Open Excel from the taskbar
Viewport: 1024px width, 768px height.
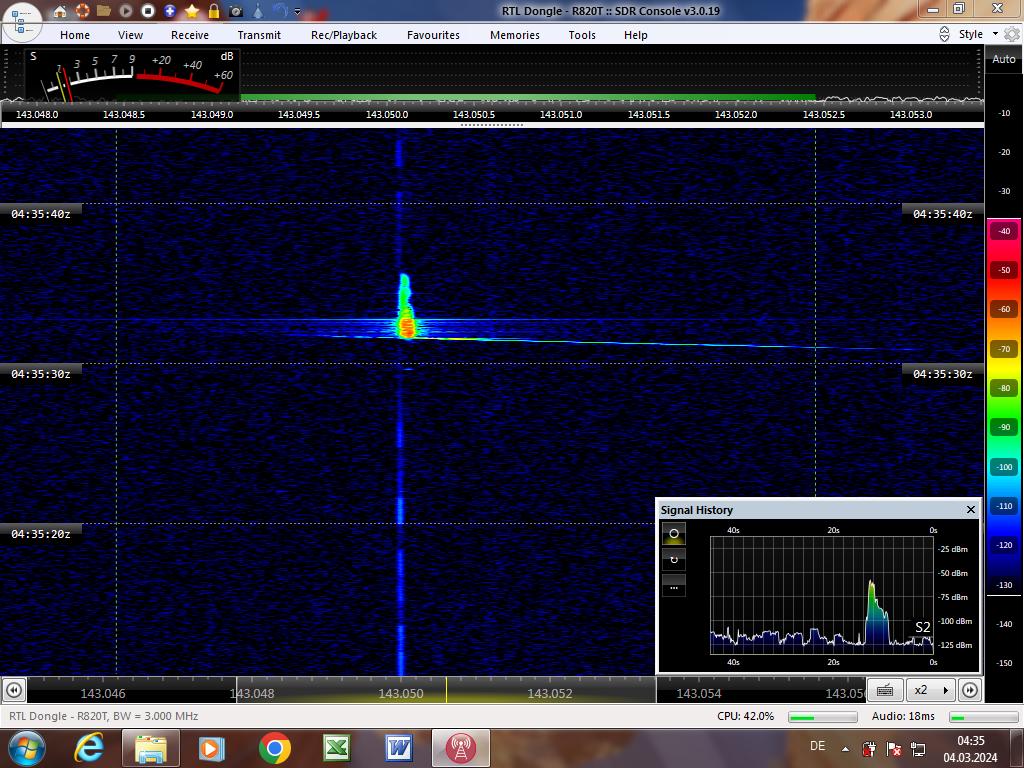point(336,748)
